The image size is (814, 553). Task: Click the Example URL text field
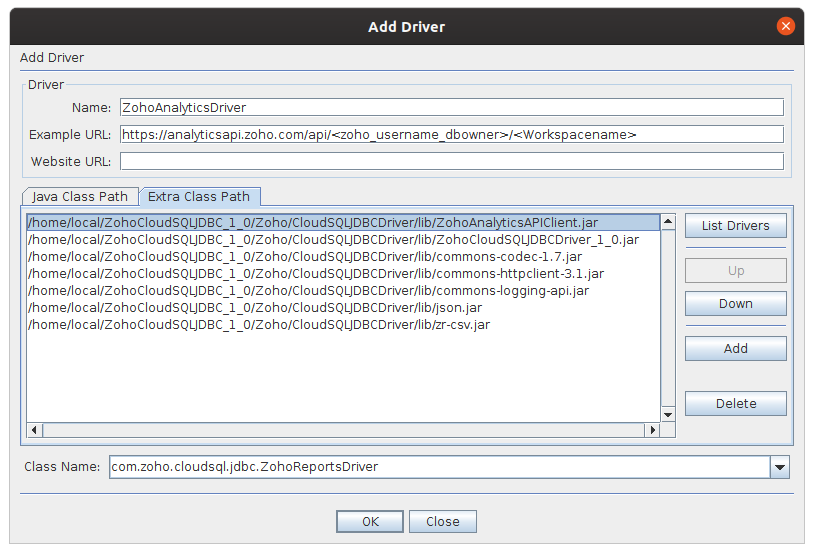[451, 134]
